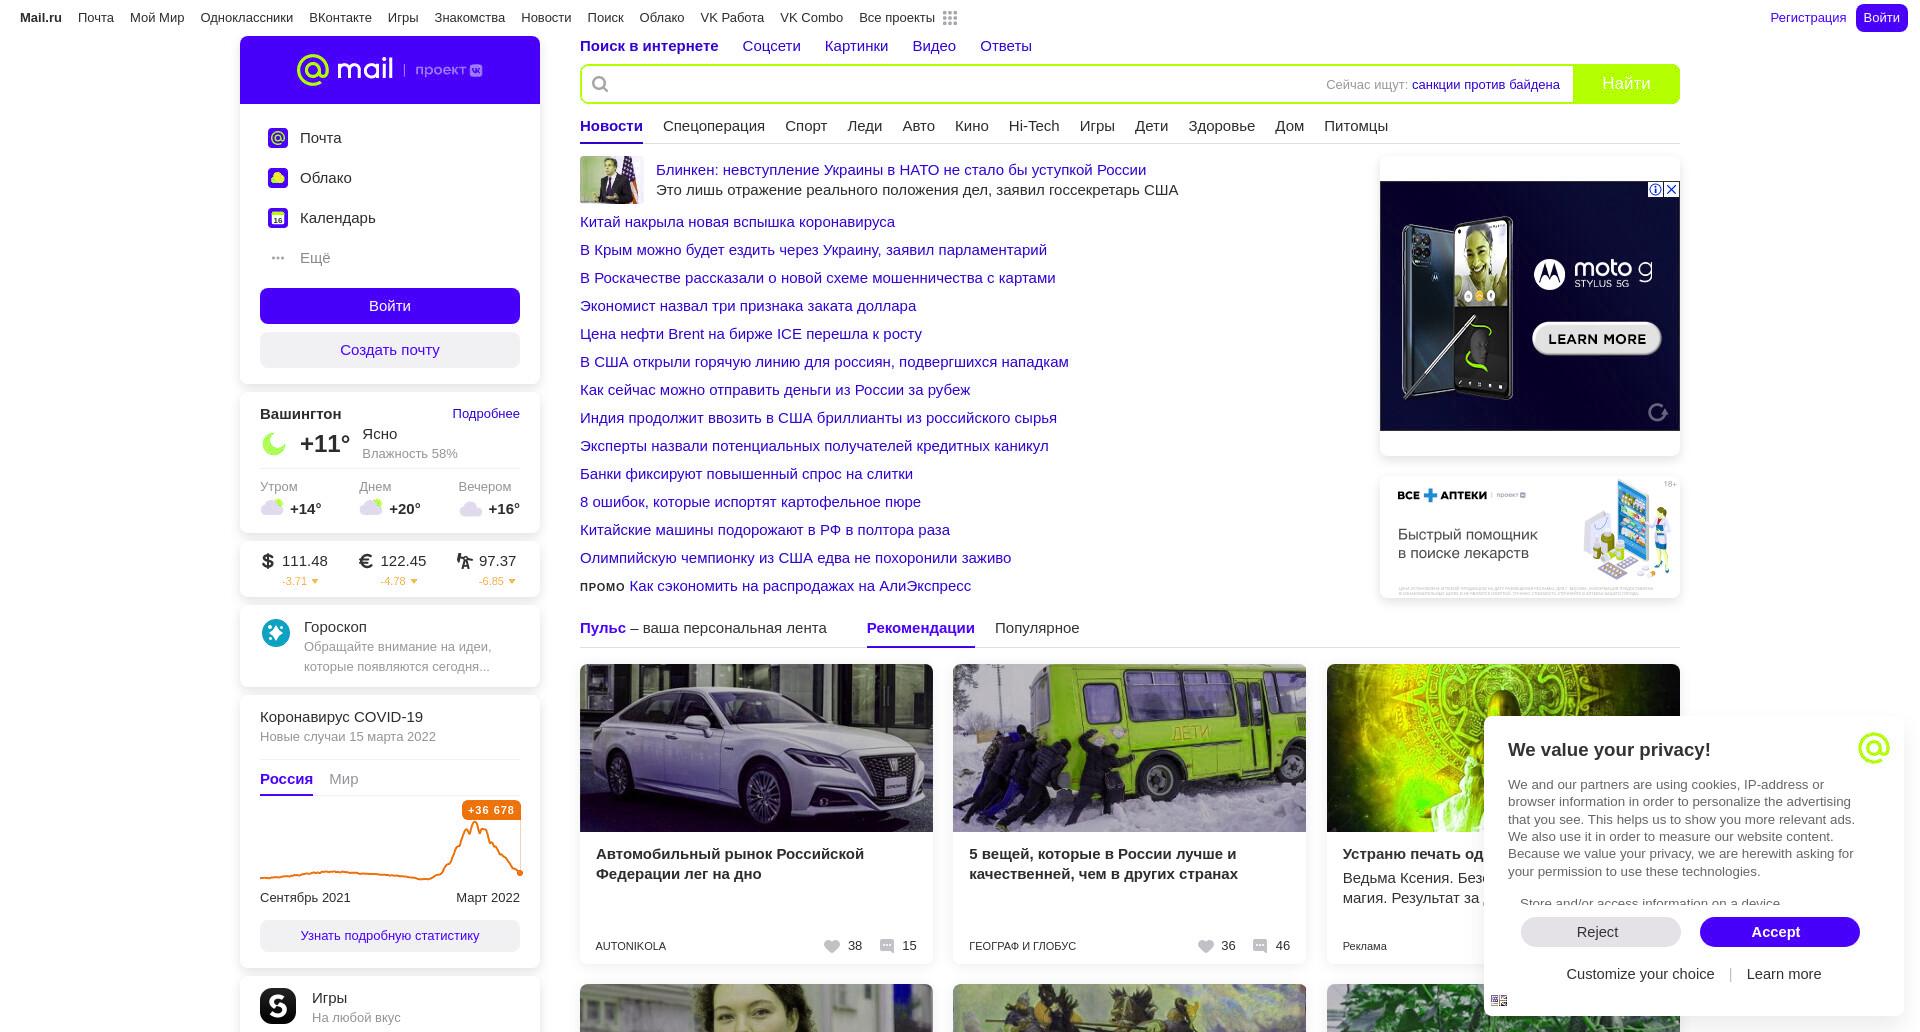Select the Популярное feed tab

(1037, 628)
